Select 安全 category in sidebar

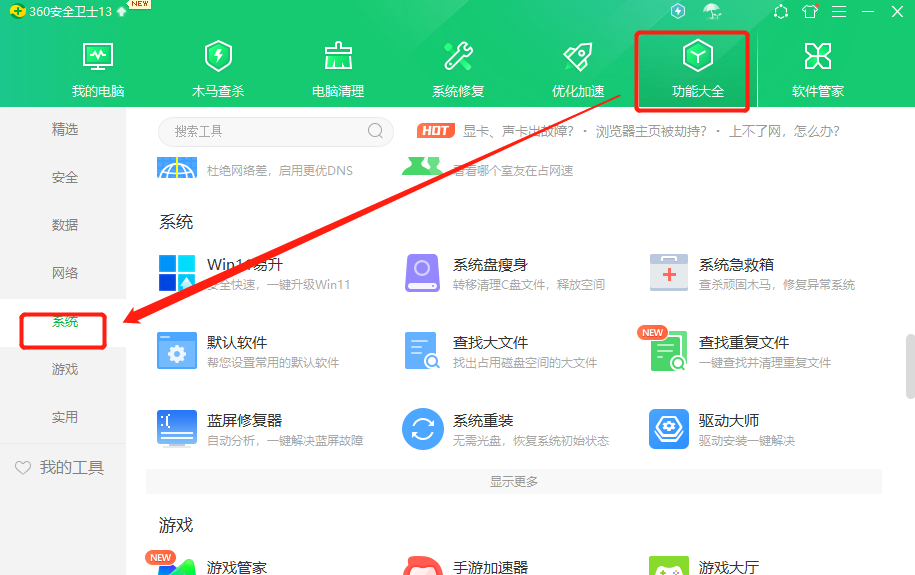(65, 177)
